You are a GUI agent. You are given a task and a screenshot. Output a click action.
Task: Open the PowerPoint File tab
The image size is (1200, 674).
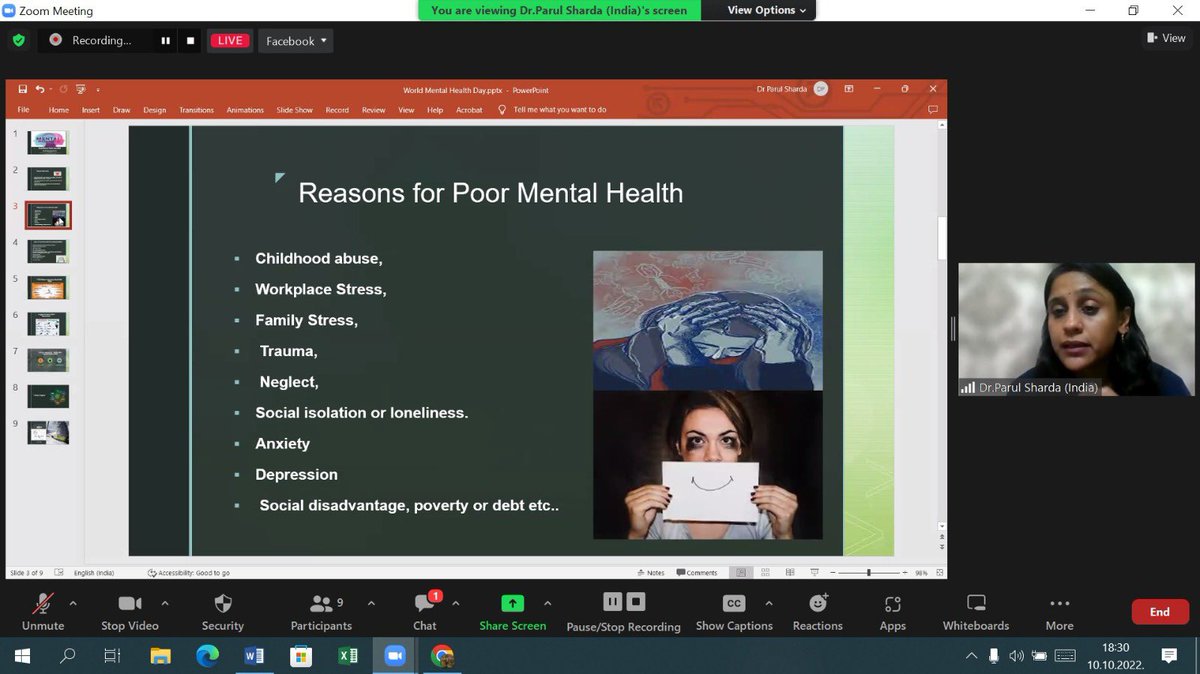click(x=23, y=110)
